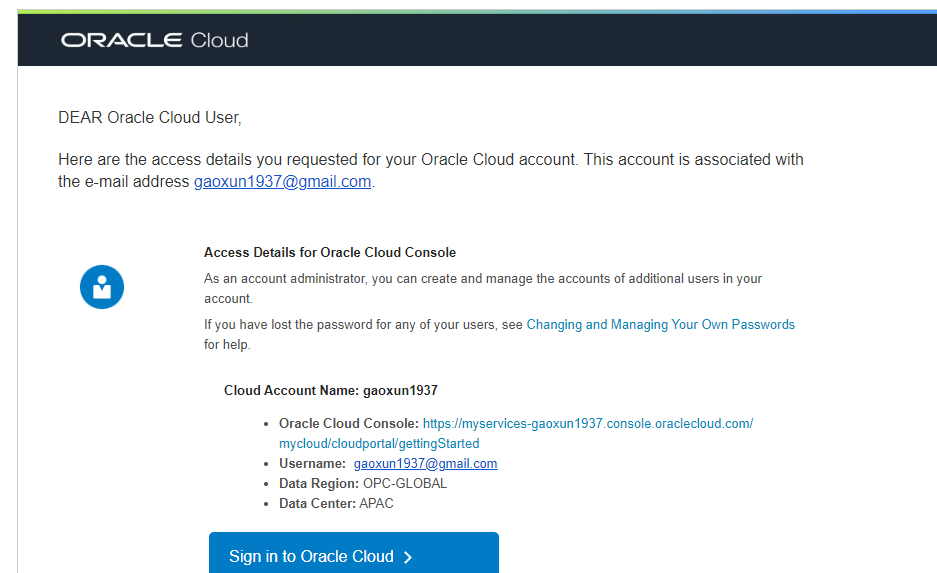Click the 'Data Region: OPC-GLOBAL' entry

pyautogui.click(x=363, y=483)
